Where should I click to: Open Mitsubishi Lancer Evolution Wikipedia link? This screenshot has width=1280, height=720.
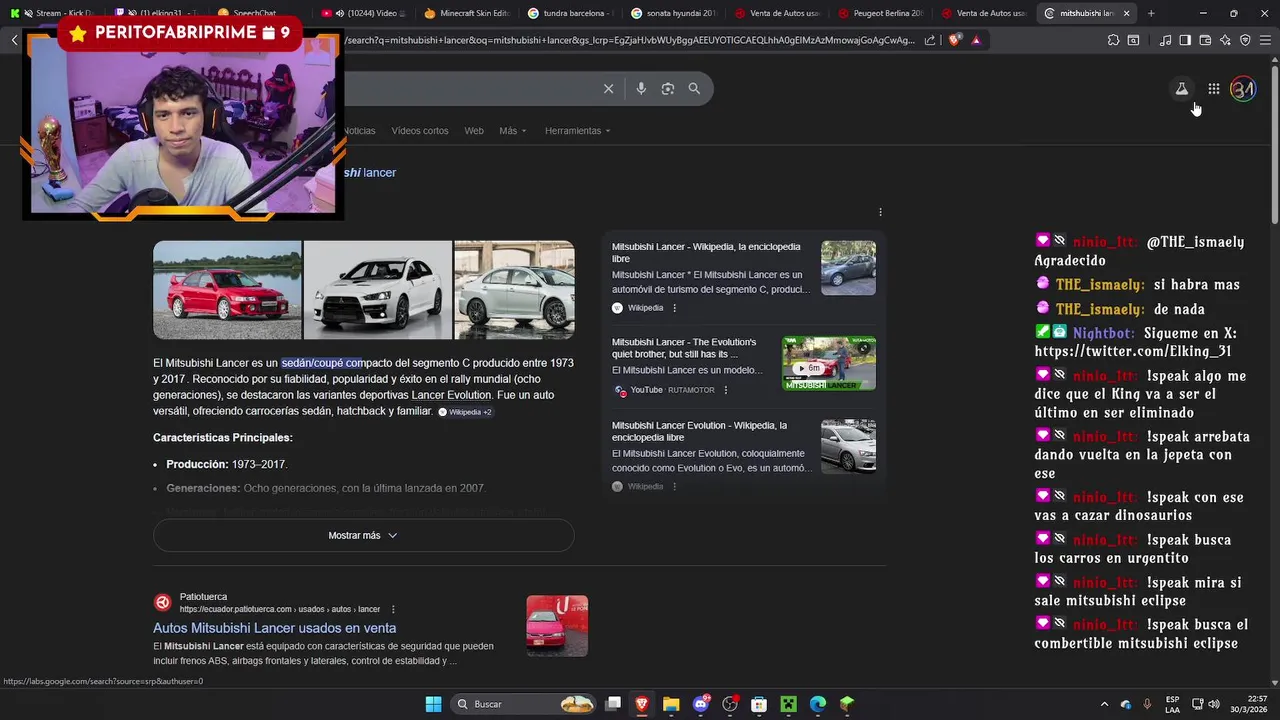(x=700, y=431)
